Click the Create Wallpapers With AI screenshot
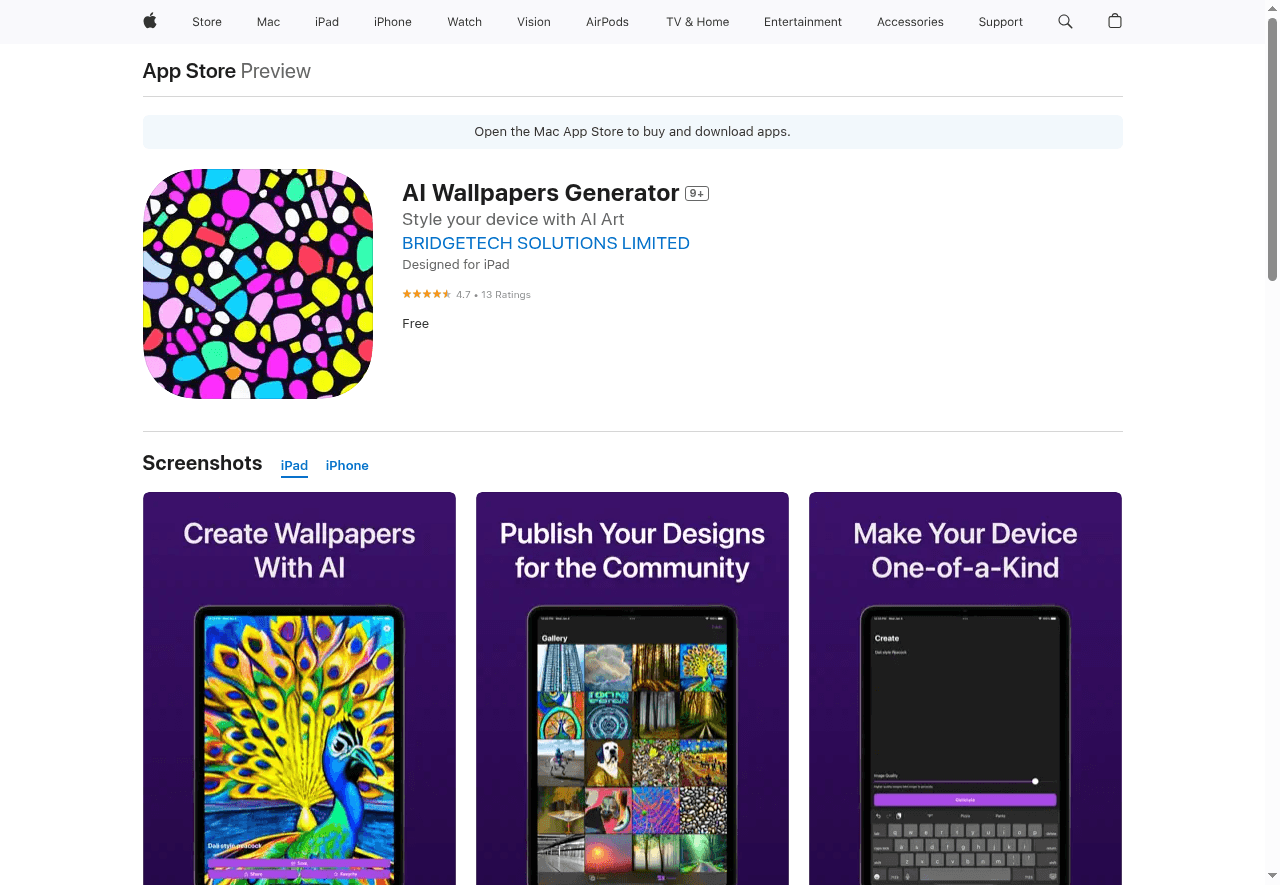The height and width of the screenshot is (885, 1280). [x=299, y=688]
